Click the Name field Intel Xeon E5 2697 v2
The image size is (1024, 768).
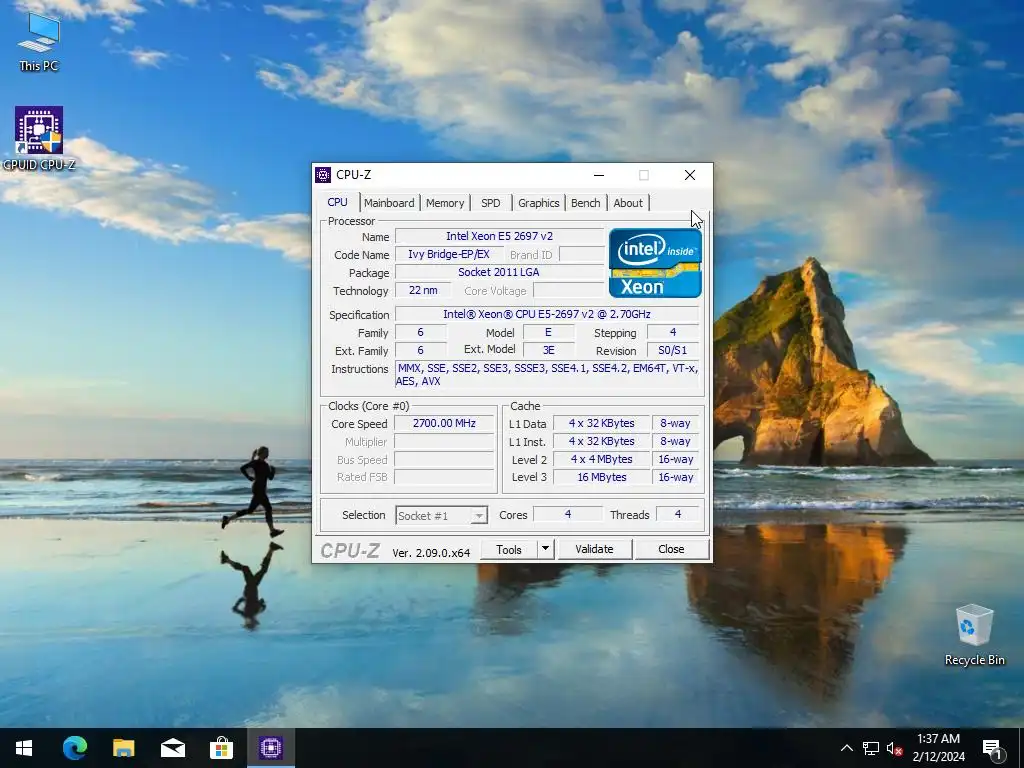point(500,236)
